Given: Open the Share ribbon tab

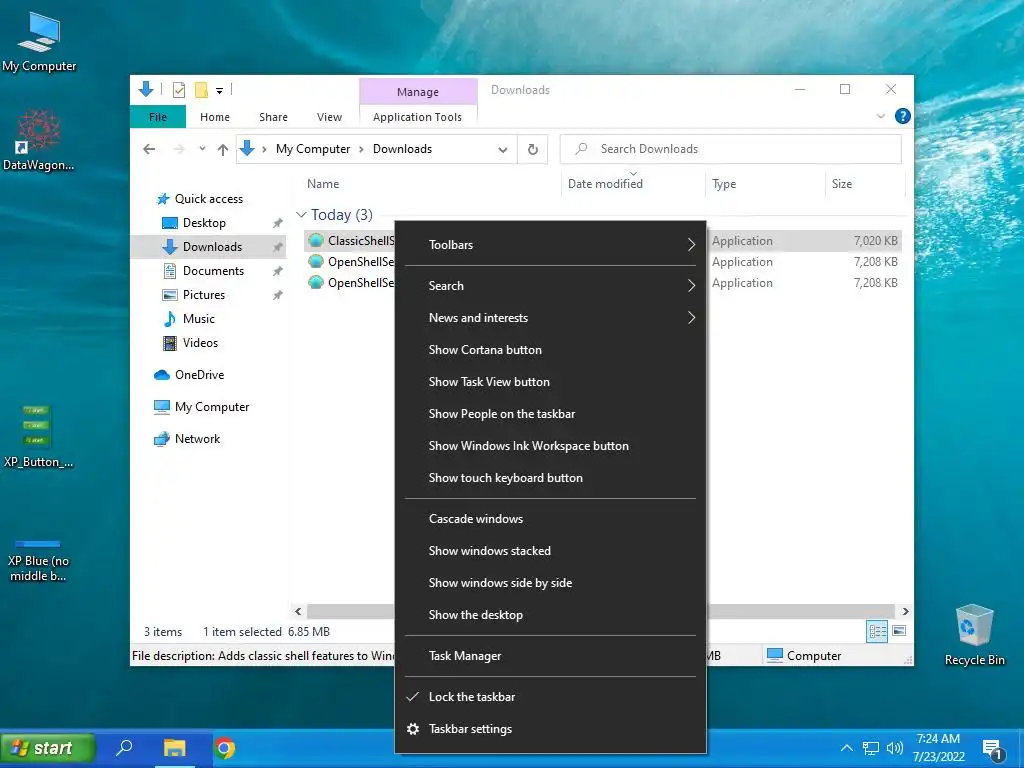Looking at the screenshot, I should pyautogui.click(x=273, y=117).
